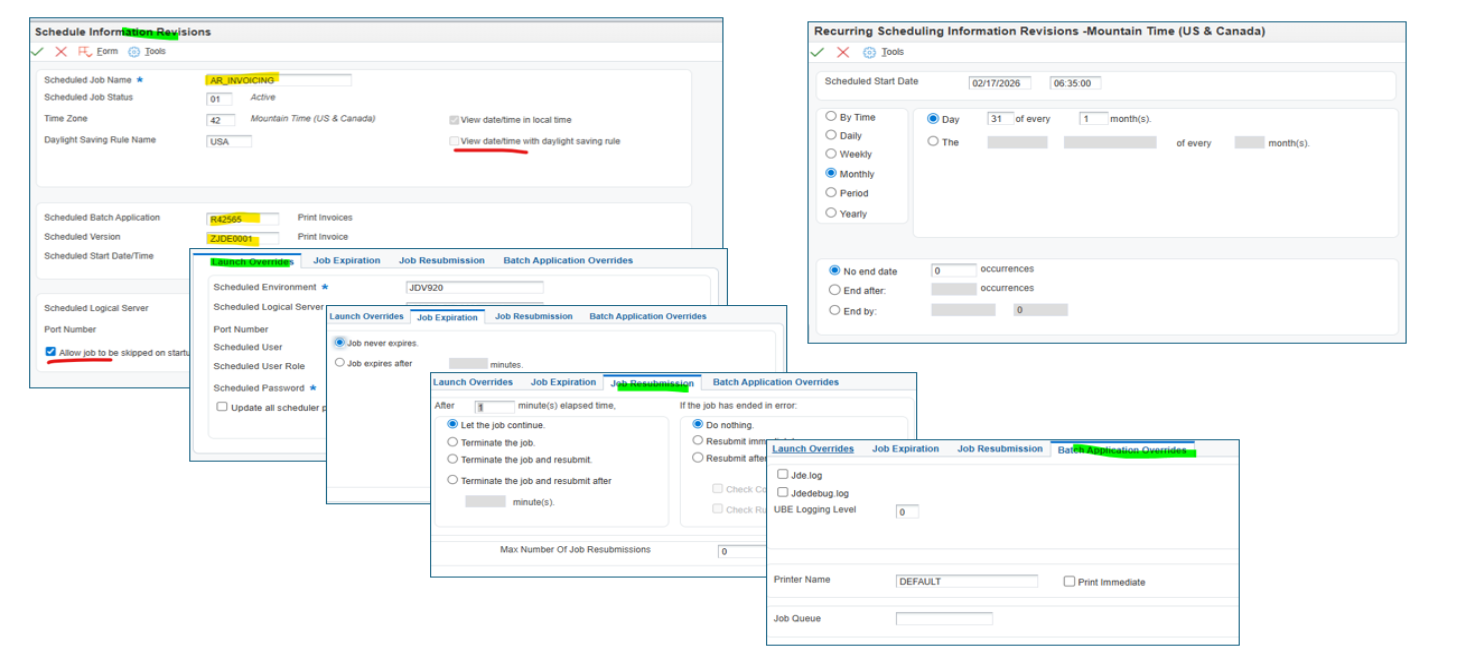Screen dimensions: 1466x665
Task: Open Job Expiration tab above Scheduled Environment field
Action: point(346,260)
